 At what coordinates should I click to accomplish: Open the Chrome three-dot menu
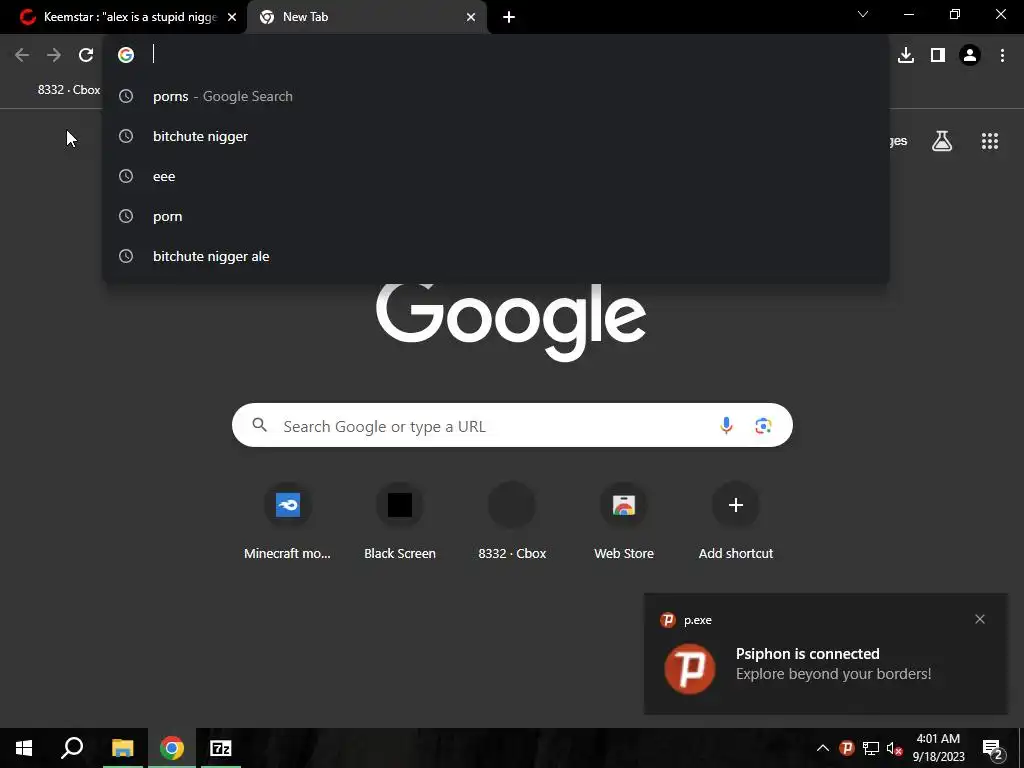[x=1002, y=55]
